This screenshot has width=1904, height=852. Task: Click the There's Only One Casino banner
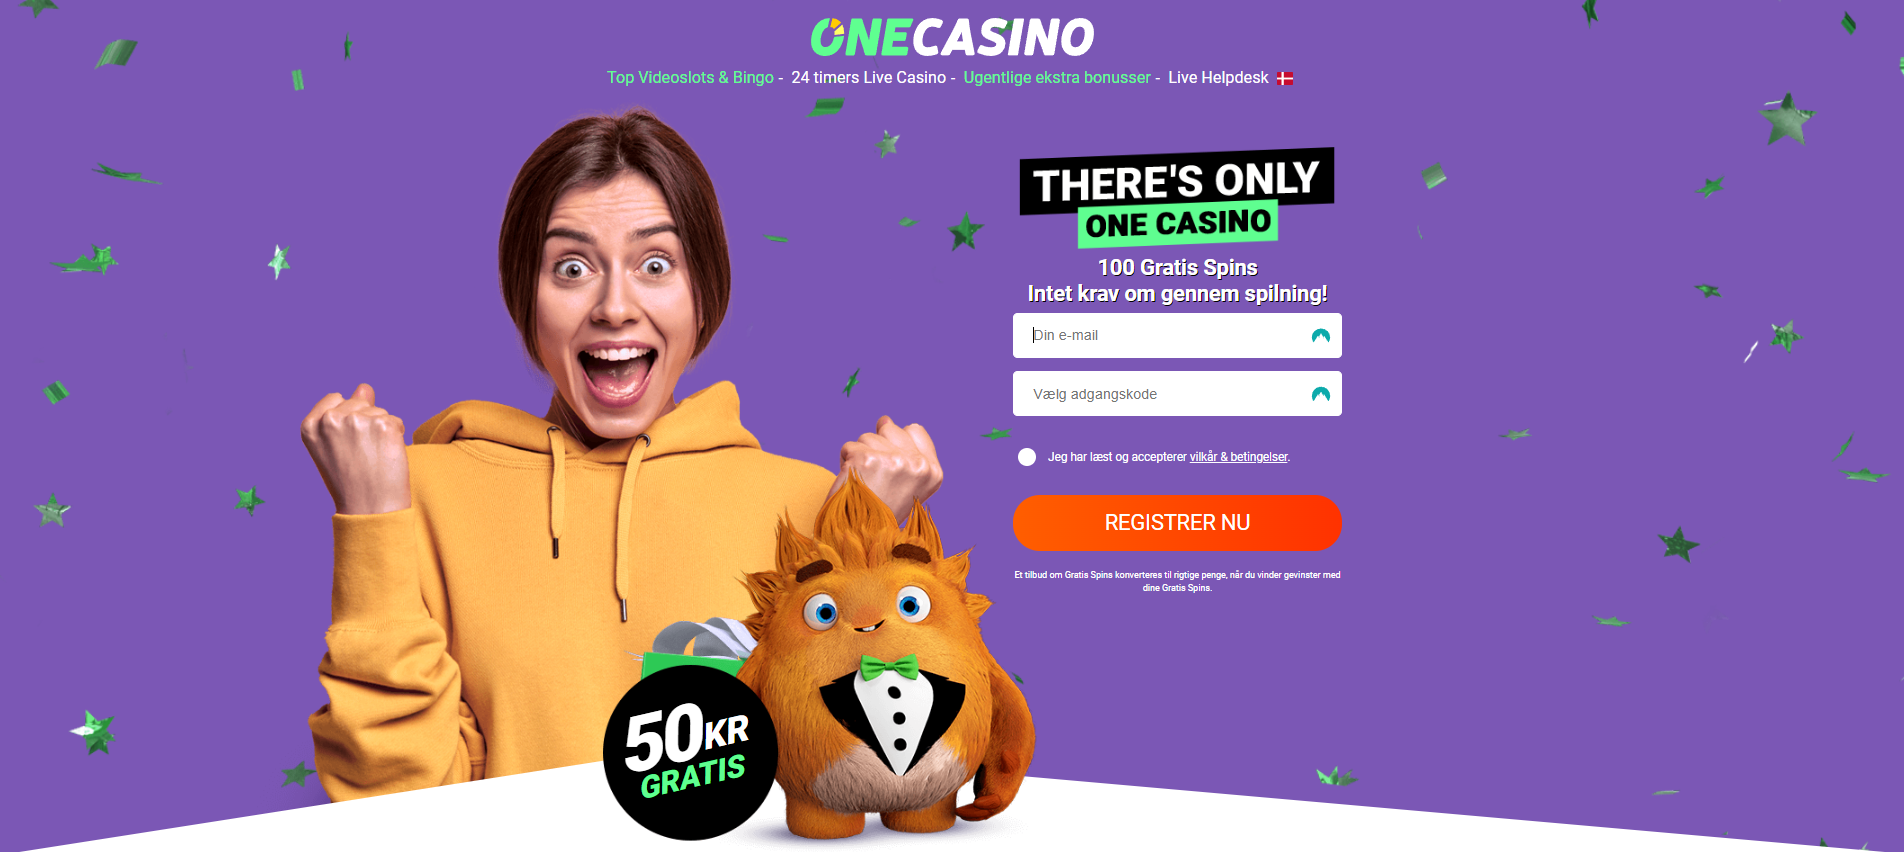tap(1177, 198)
